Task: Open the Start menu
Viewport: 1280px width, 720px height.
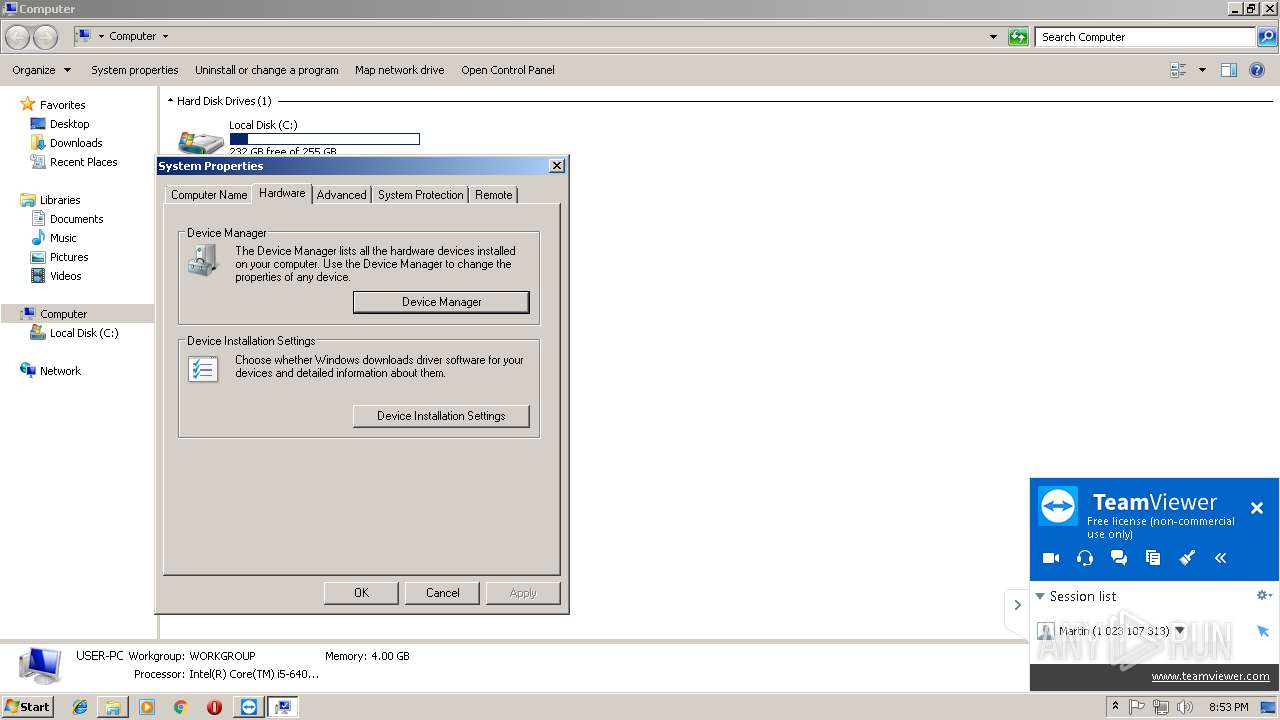Action: (27, 707)
